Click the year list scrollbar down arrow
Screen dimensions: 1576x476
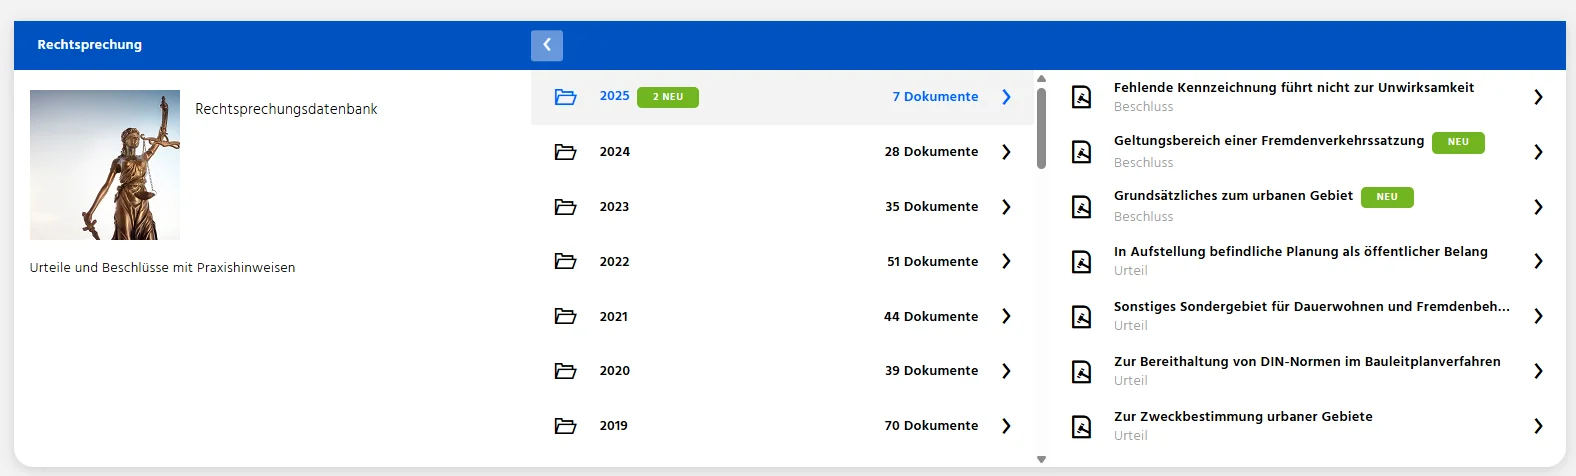pyautogui.click(x=1041, y=460)
